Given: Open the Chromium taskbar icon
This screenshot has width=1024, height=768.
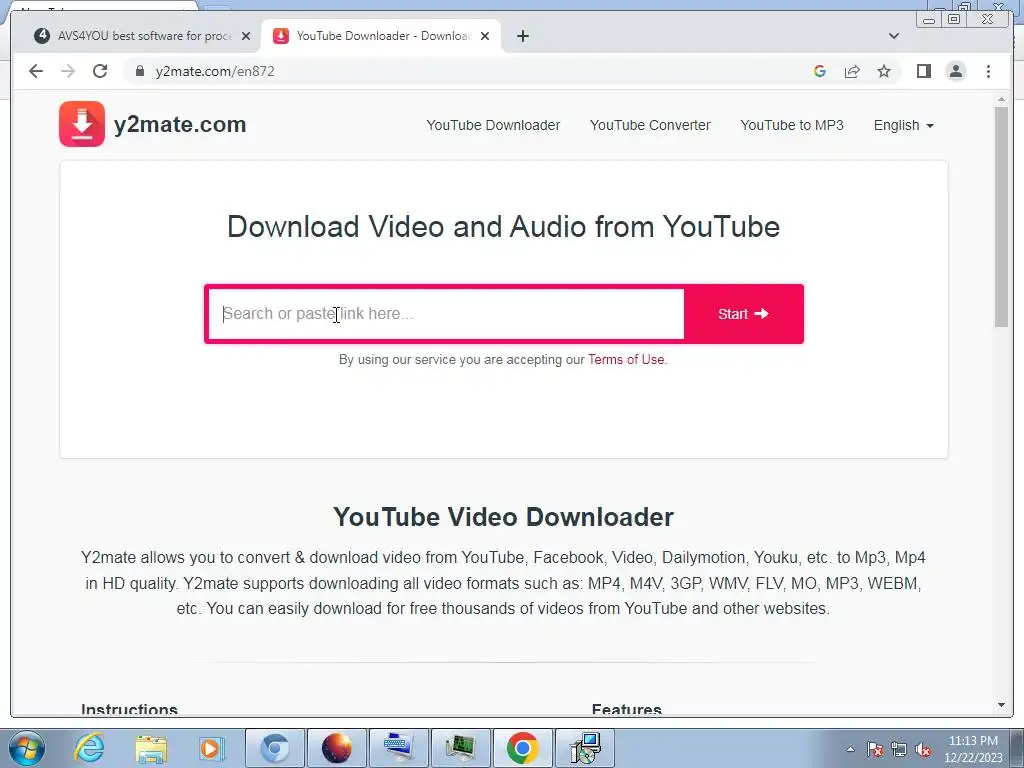Looking at the screenshot, I should click(x=275, y=748).
